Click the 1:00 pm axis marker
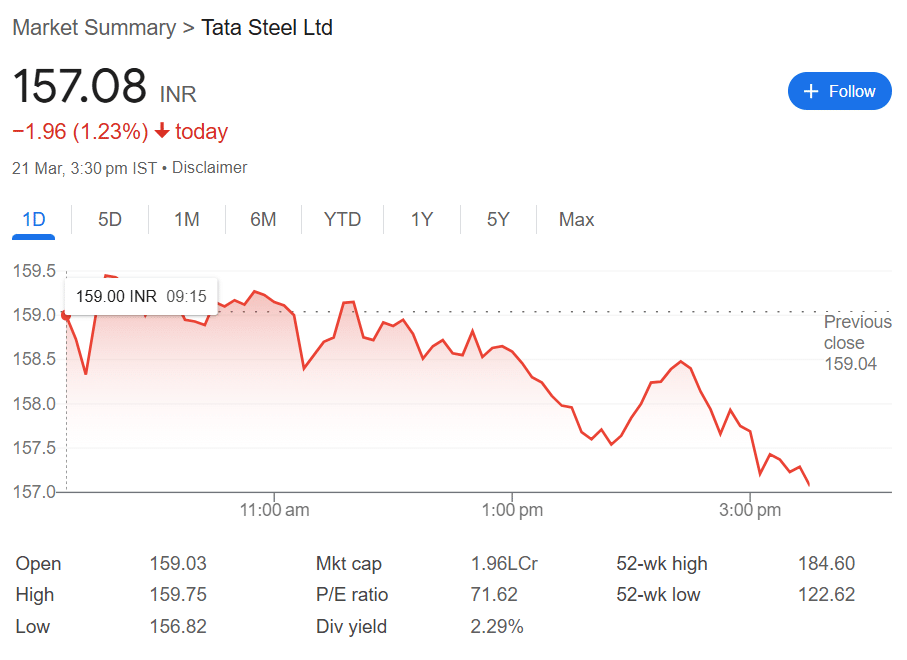 tap(512, 510)
